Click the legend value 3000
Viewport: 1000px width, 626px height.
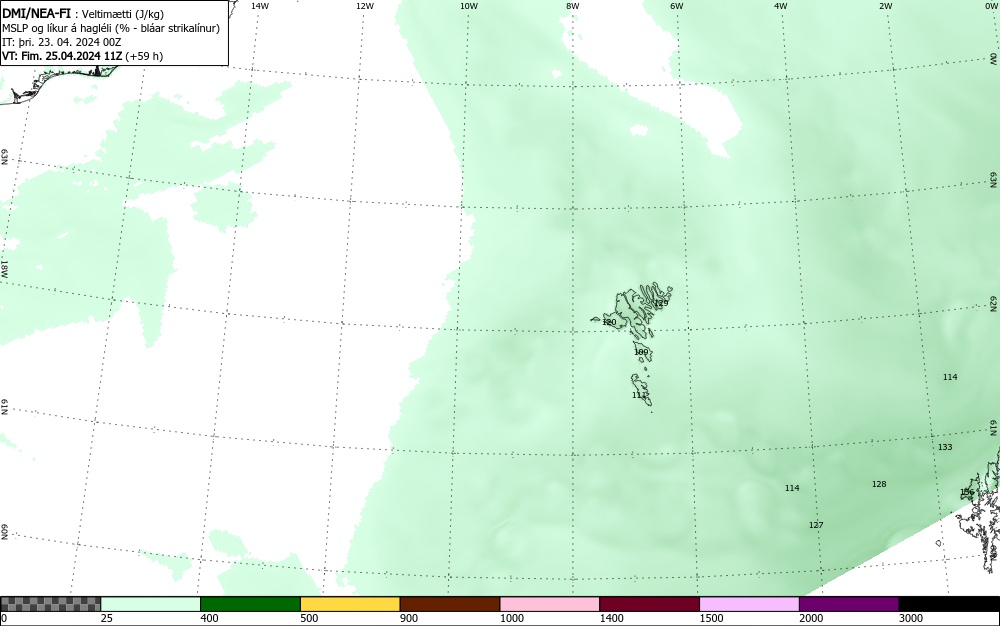click(x=911, y=618)
